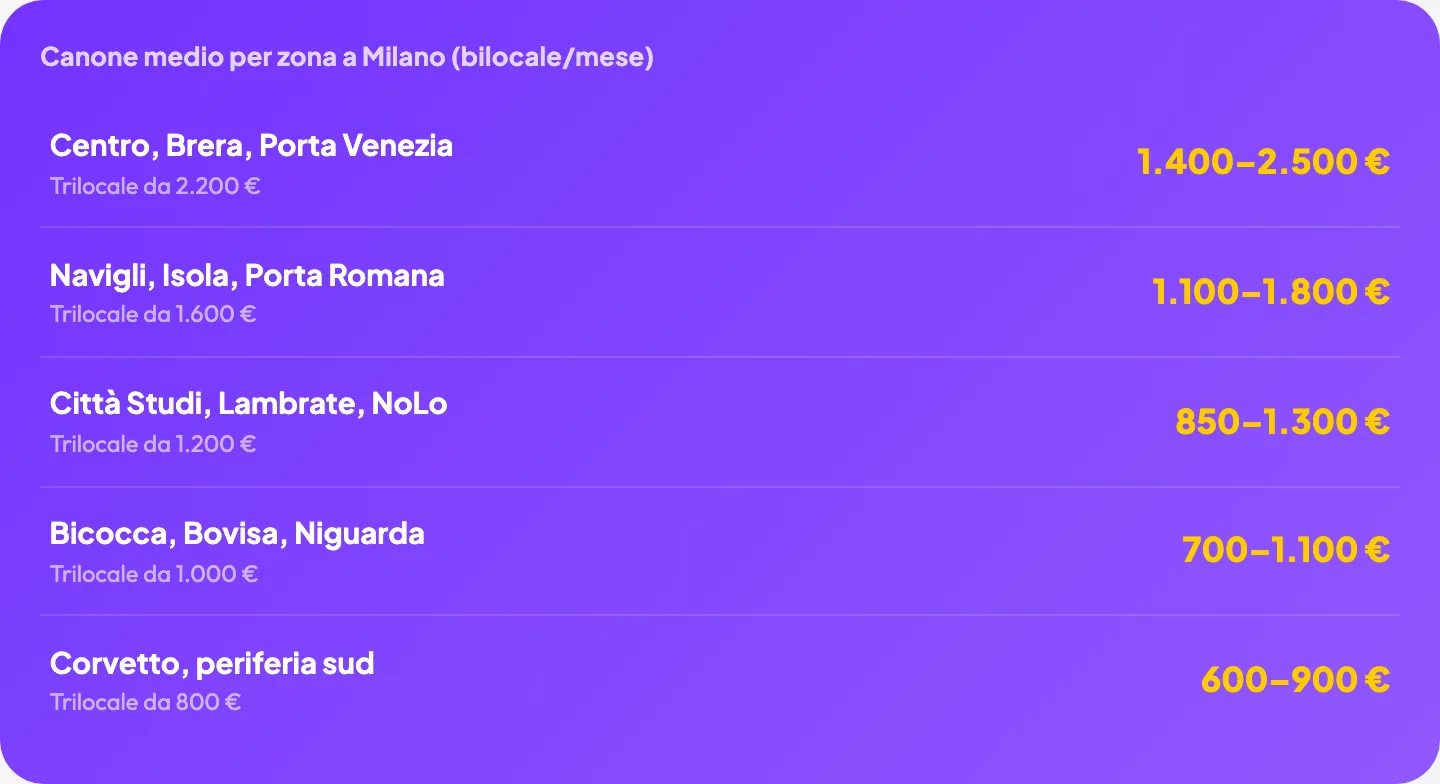Click the 'Trilocale da 800 €' subtitle
Image resolution: width=1440 pixels, height=784 pixels.
[x=146, y=702]
